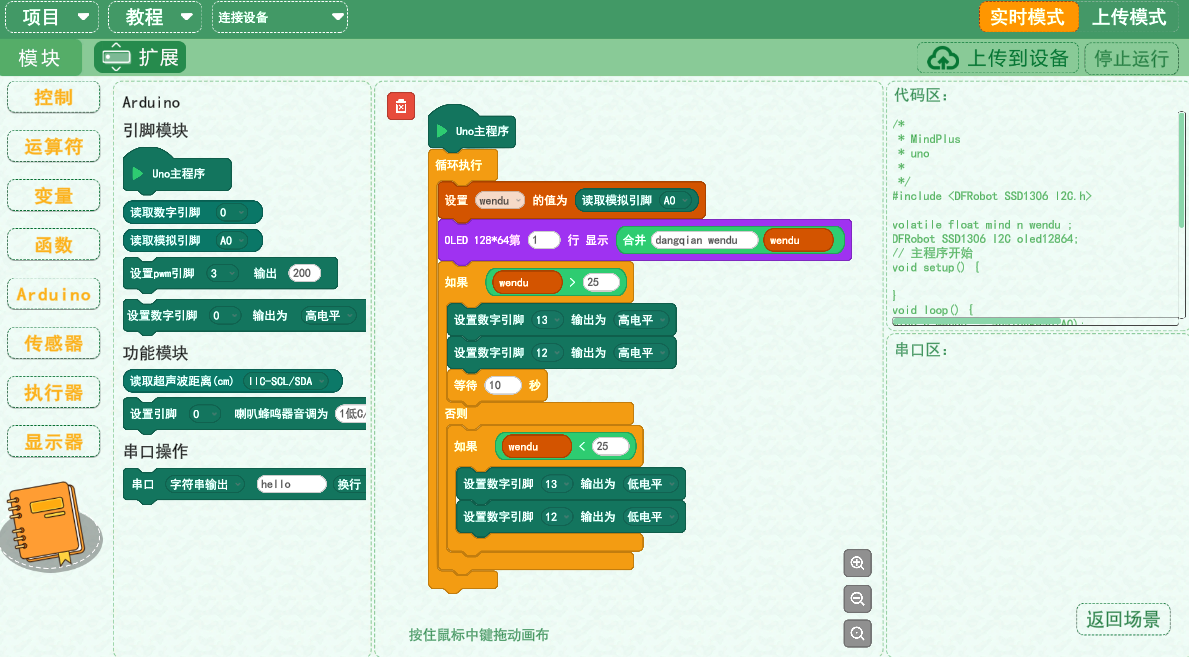Edit pwm output value 200 in palette

(x=304, y=273)
